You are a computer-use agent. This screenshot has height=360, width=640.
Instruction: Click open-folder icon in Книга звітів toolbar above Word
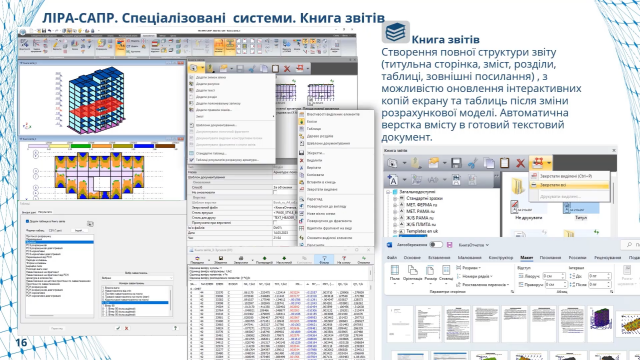pos(433,163)
